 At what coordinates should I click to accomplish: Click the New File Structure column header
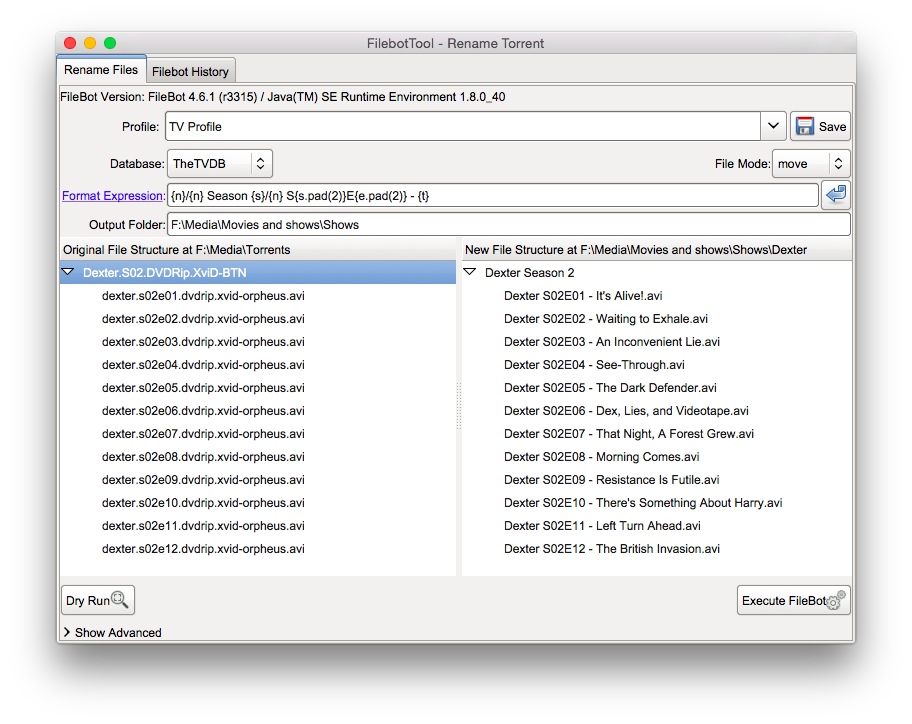[657, 249]
